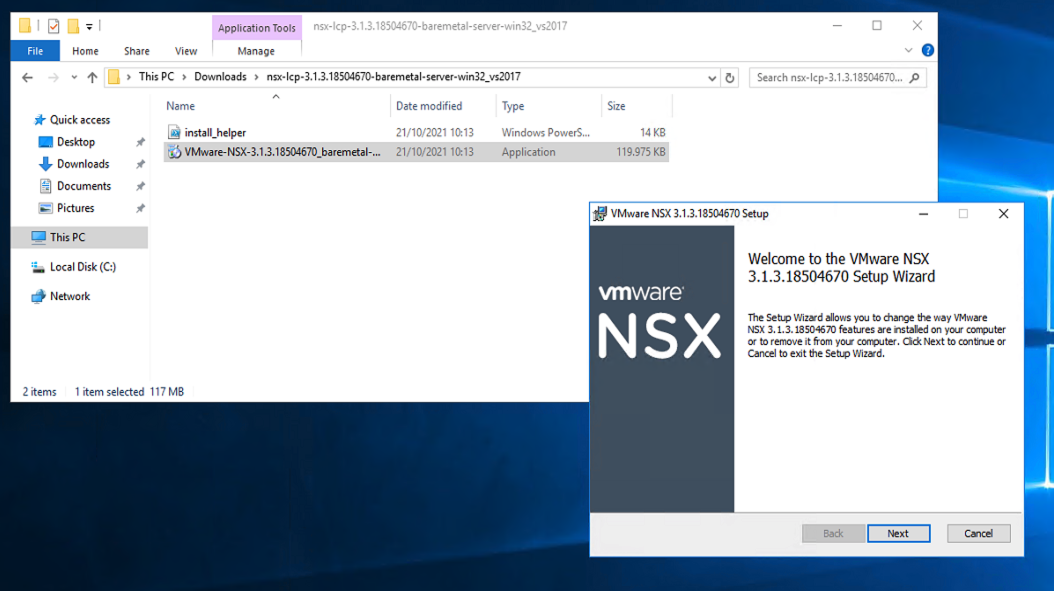Click the Network icon in sidebar
The width and height of the screenshot is (1054, 591).
coord(38,297)
